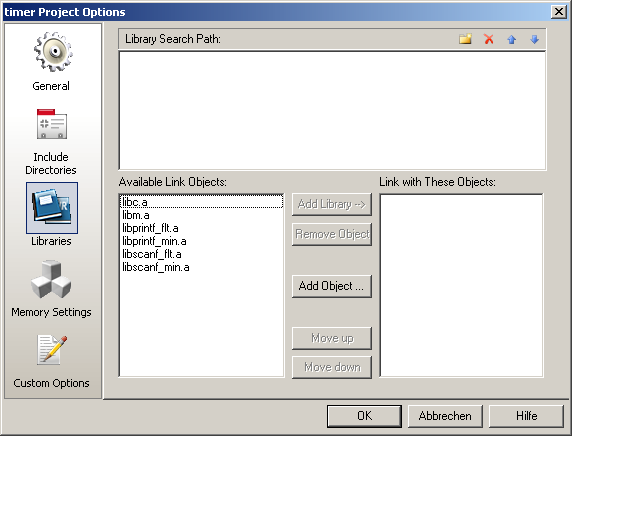Viewport: 640px width, 512px height.
Task: Confirm with the OK button
Action: [x=364, y=416]
